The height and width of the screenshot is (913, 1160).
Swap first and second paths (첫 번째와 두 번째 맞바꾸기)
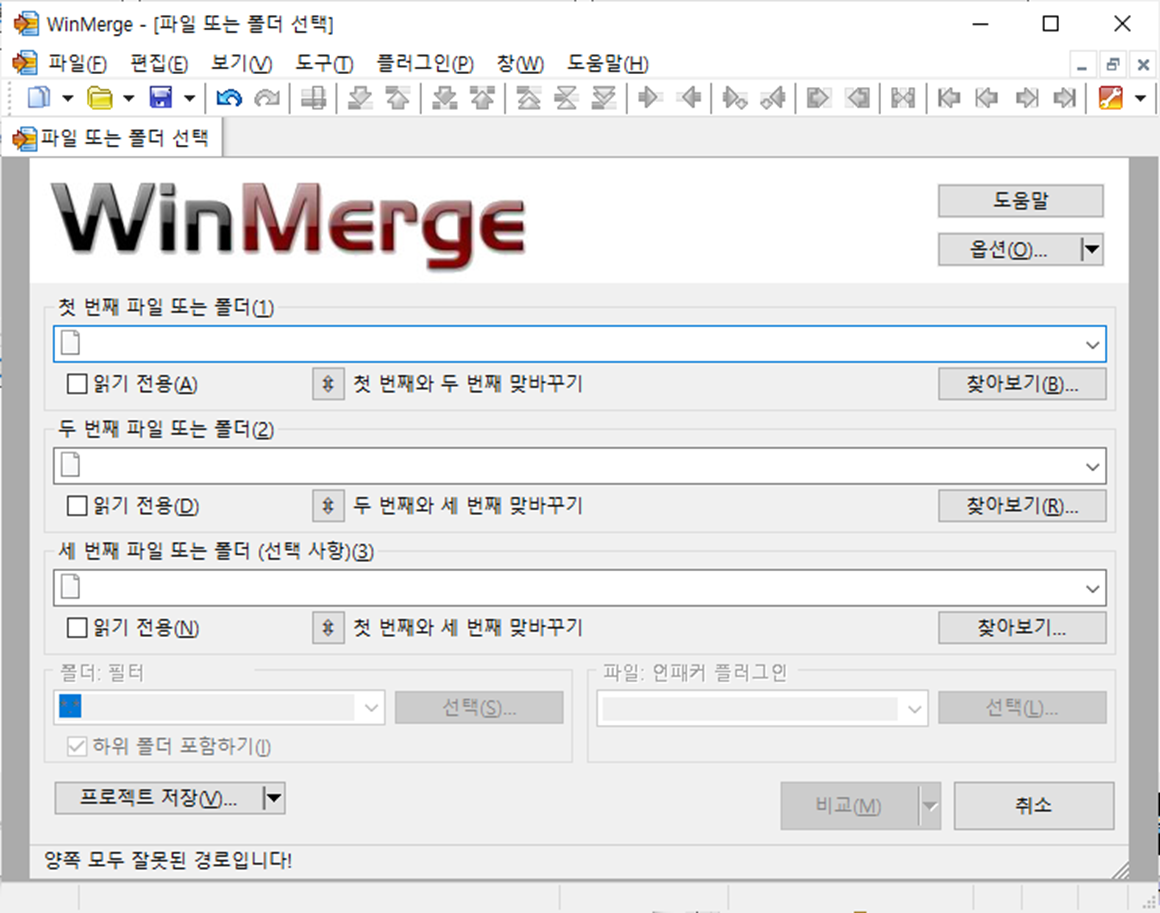coord(328,384)
